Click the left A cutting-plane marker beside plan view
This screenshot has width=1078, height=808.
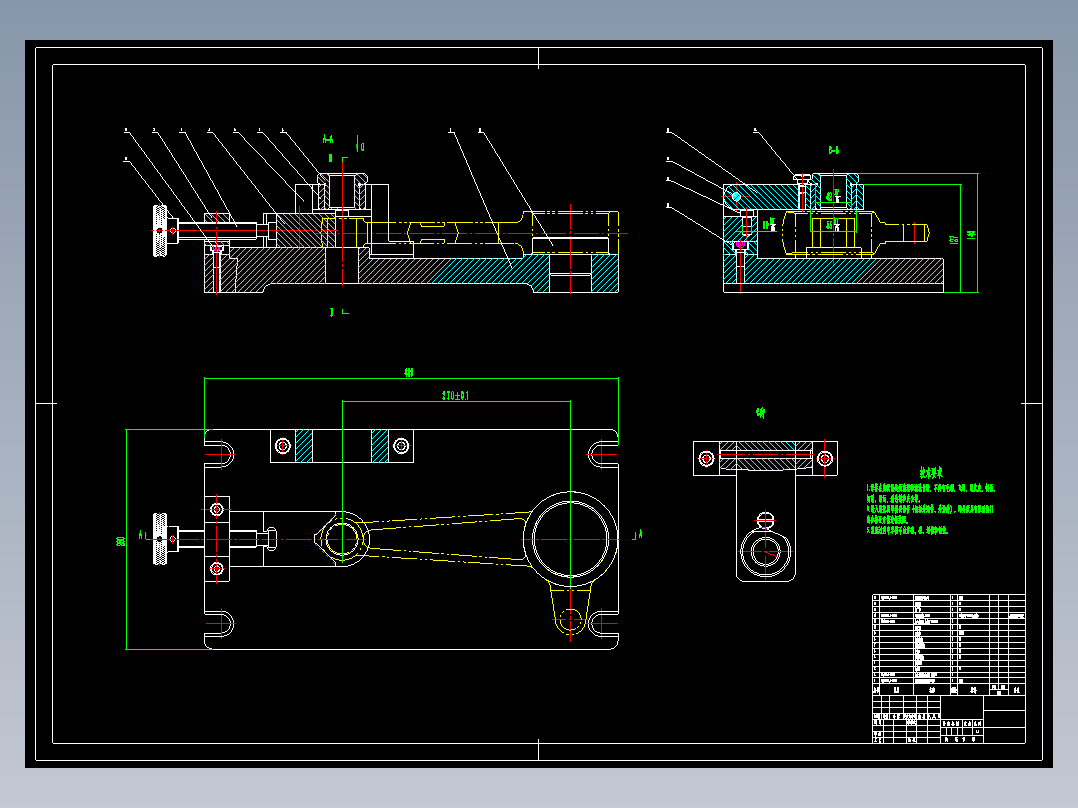tap(142, 535)
